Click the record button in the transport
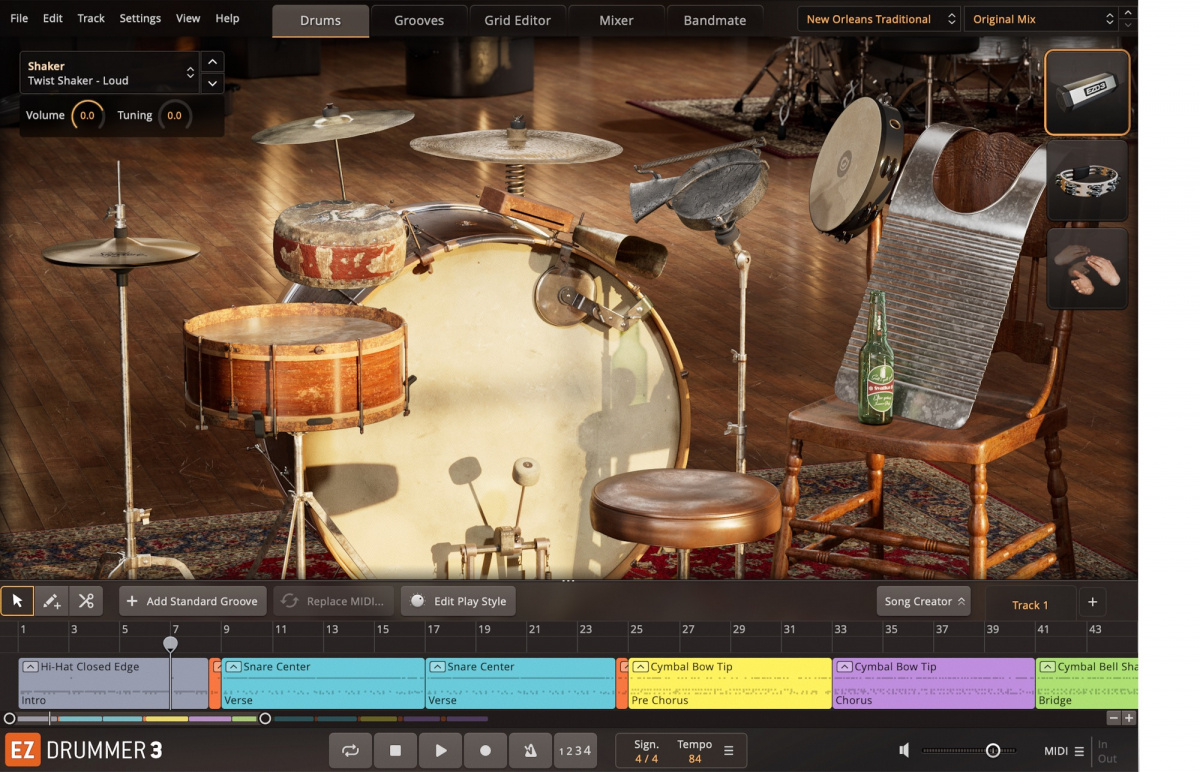Viewport: 1200px width, 772px height. (485, 750)
